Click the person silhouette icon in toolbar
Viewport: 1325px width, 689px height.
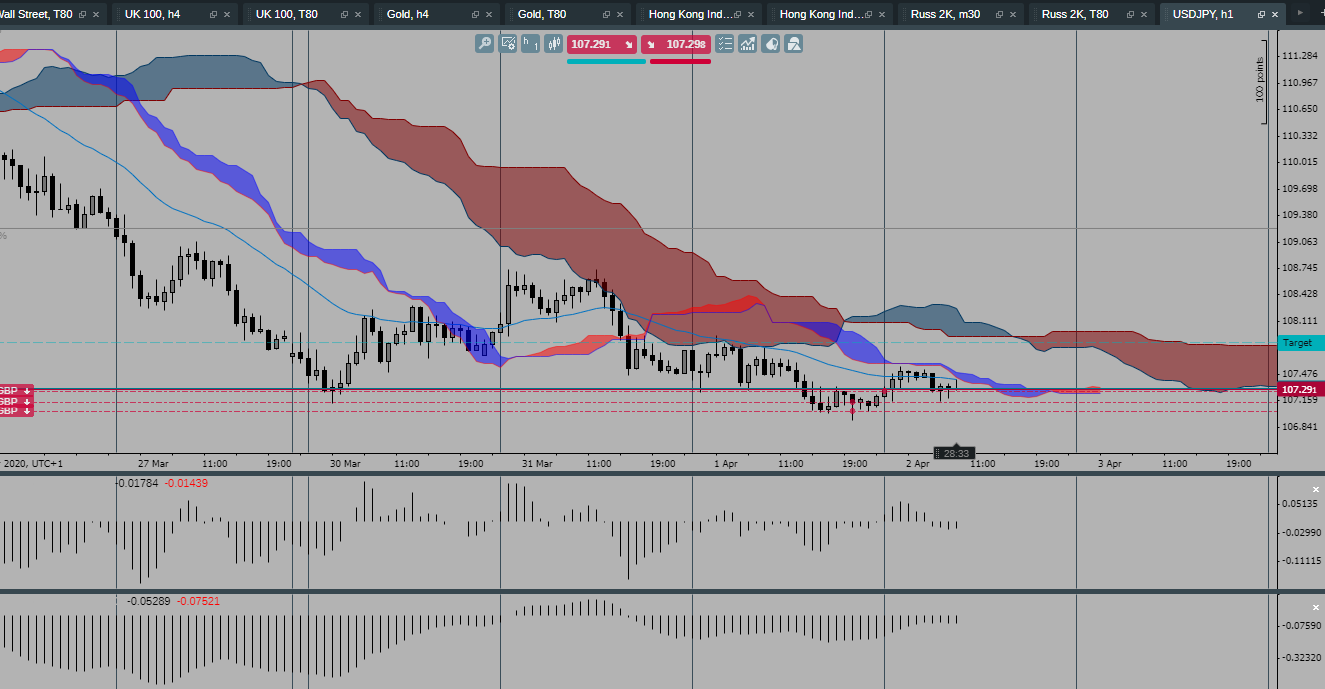794,44
